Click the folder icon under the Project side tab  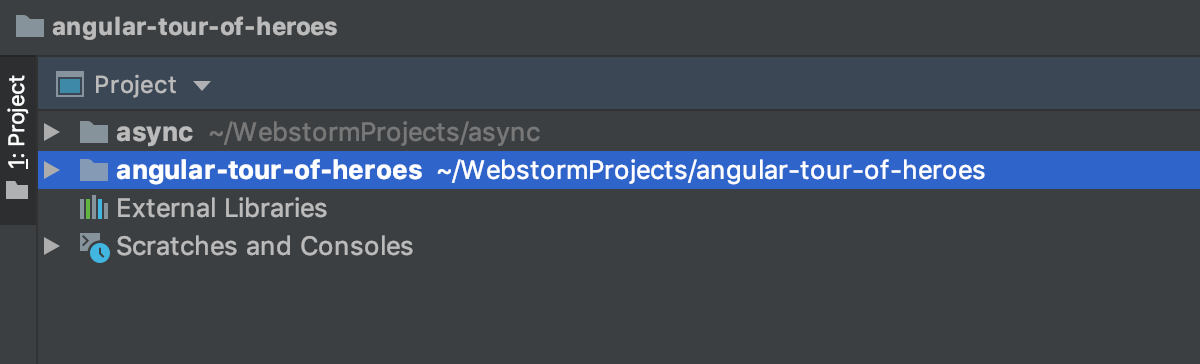[17, 190]
